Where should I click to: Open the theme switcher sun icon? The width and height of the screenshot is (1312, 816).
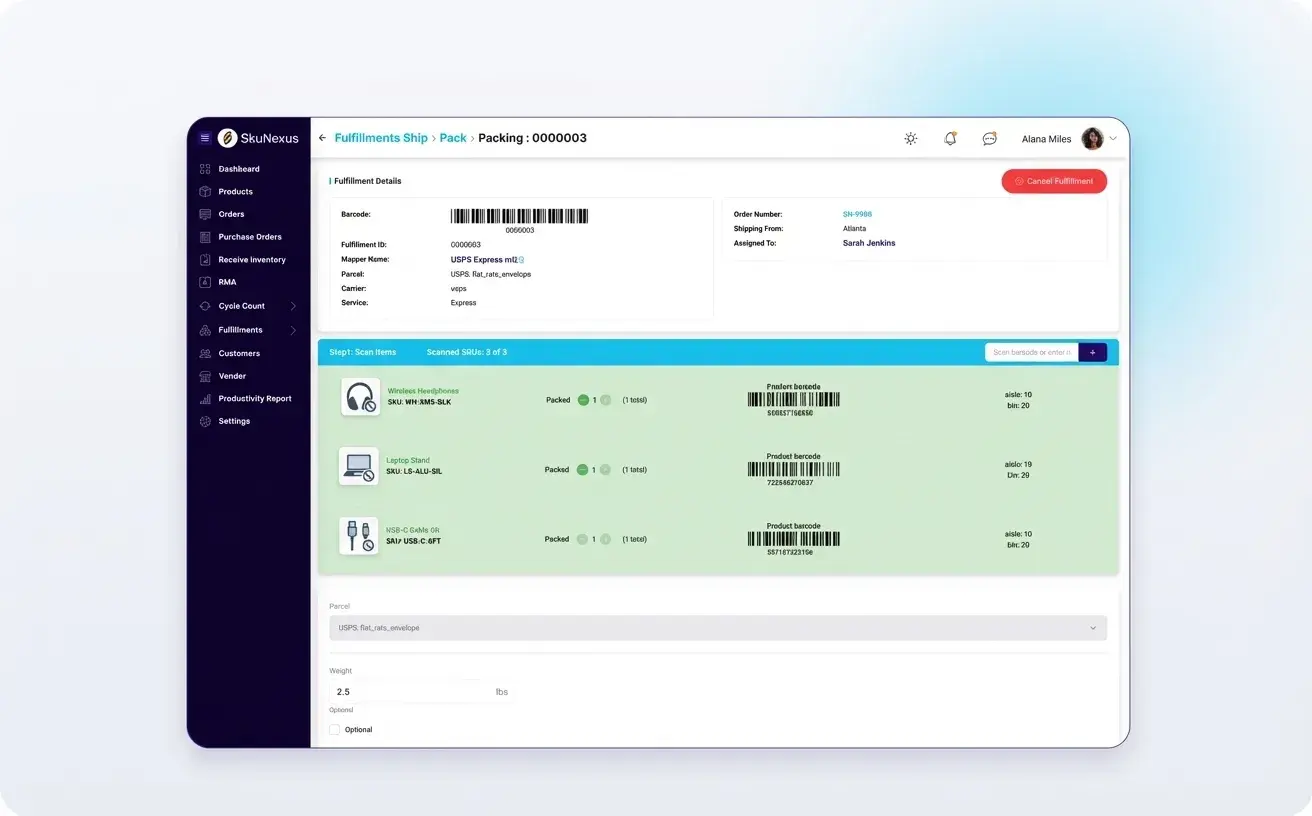pyautogui.click(x=910, y=139)
